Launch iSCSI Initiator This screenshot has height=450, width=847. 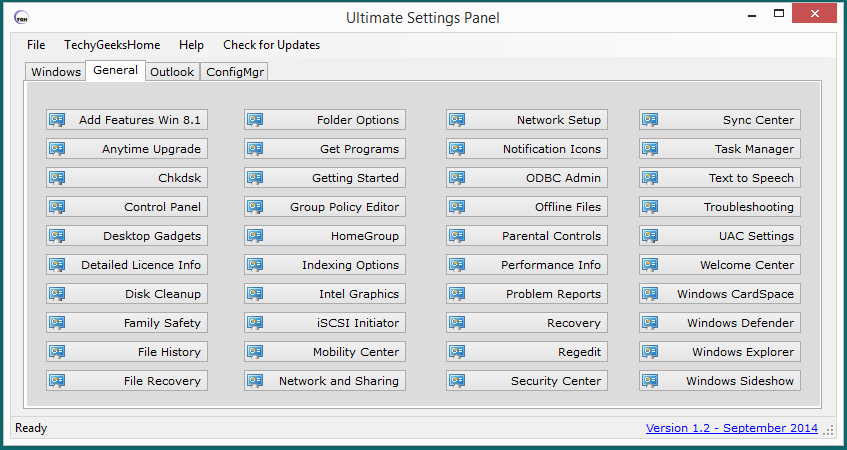325,323
